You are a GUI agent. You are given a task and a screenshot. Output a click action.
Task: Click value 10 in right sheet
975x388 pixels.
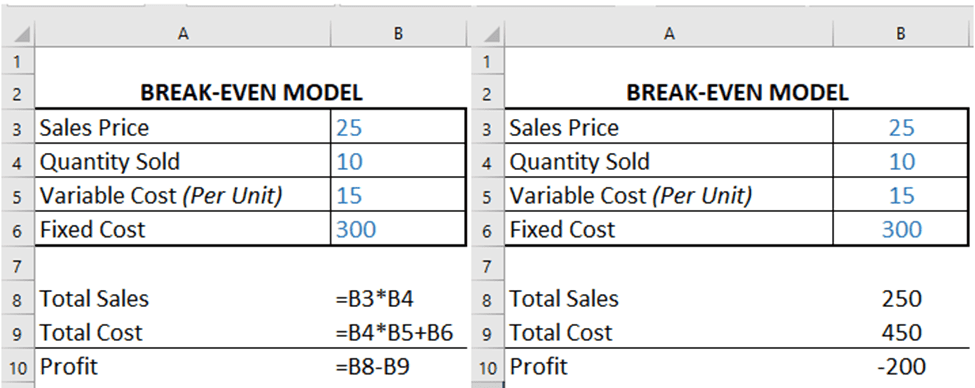coord(902,162)
